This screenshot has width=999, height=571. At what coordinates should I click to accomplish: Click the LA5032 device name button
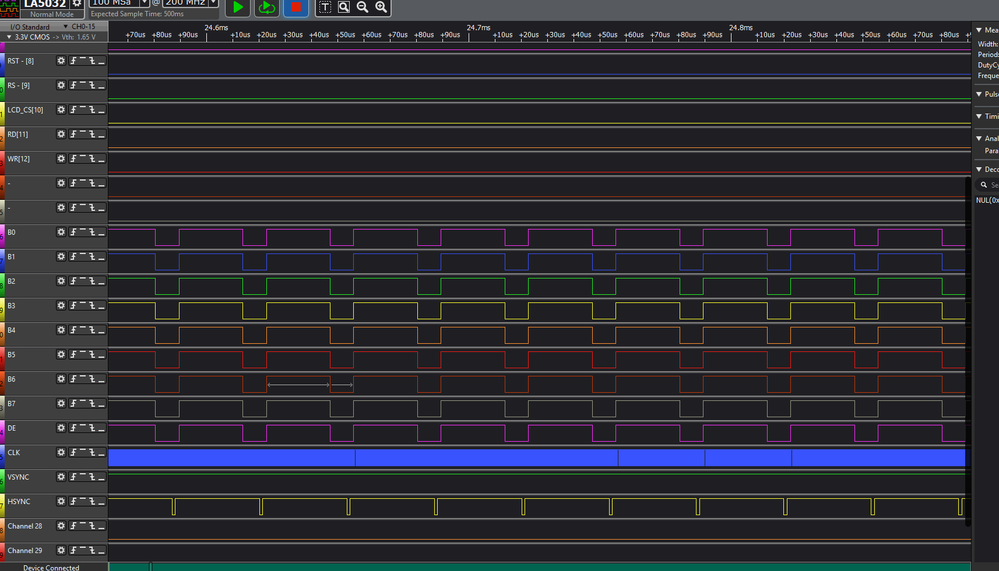[x=45, y=4]
